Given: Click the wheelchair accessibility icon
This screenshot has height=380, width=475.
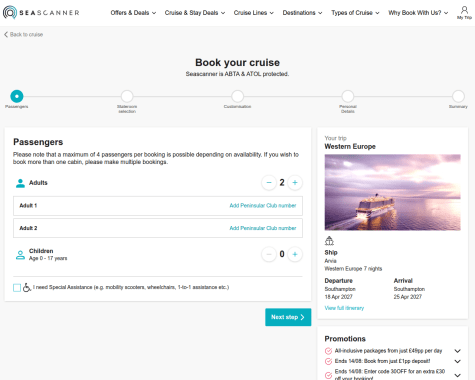Looking at the screenshot, I should [x=27, y=287].
